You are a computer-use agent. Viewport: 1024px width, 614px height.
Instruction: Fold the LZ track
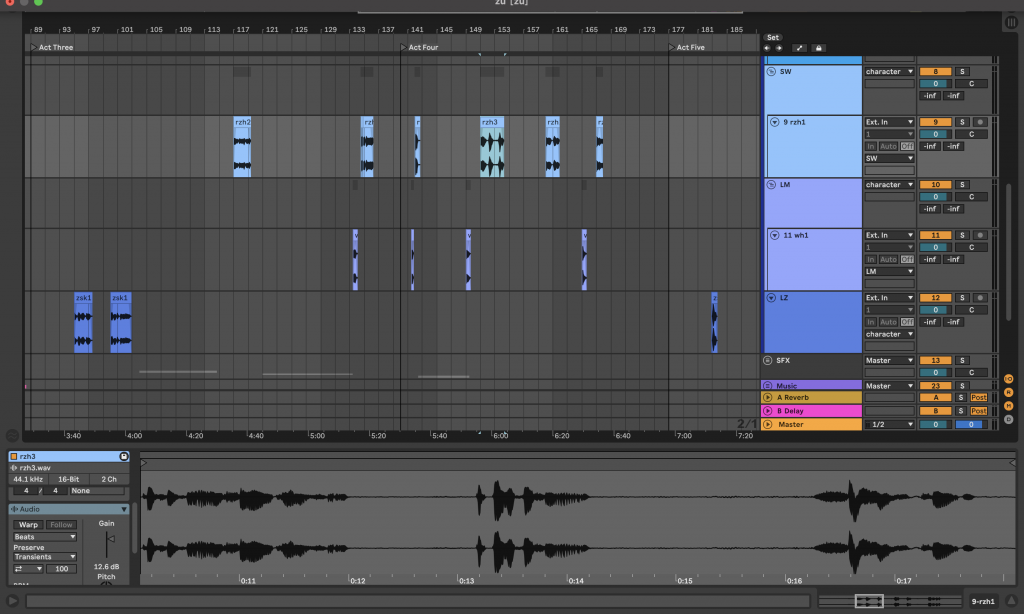tap(771, 298)
